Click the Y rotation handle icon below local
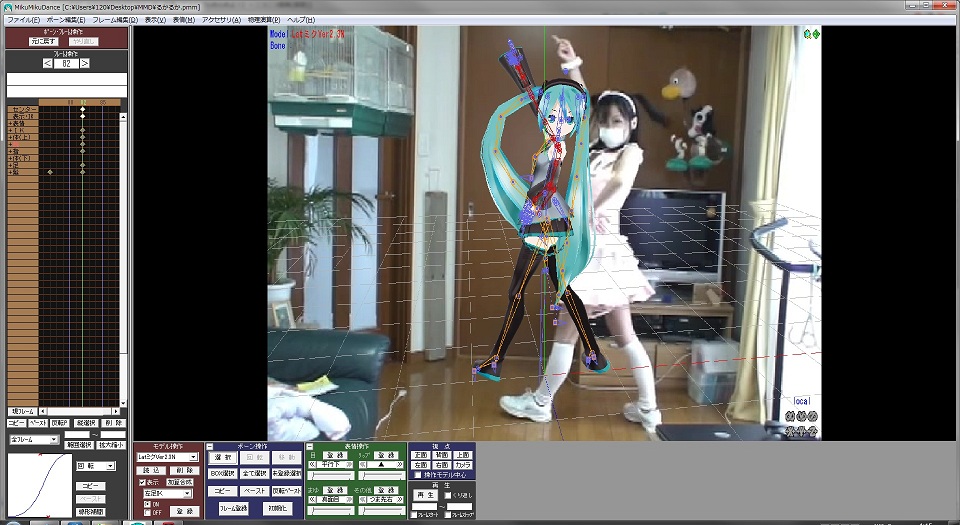 point(801,416)
